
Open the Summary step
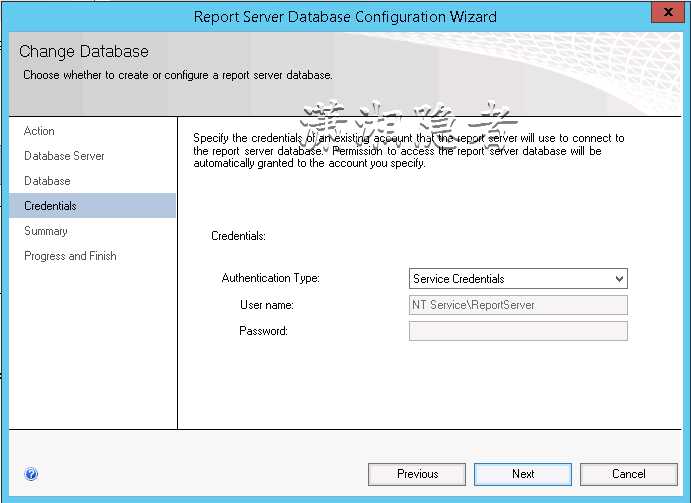[46, 231]
